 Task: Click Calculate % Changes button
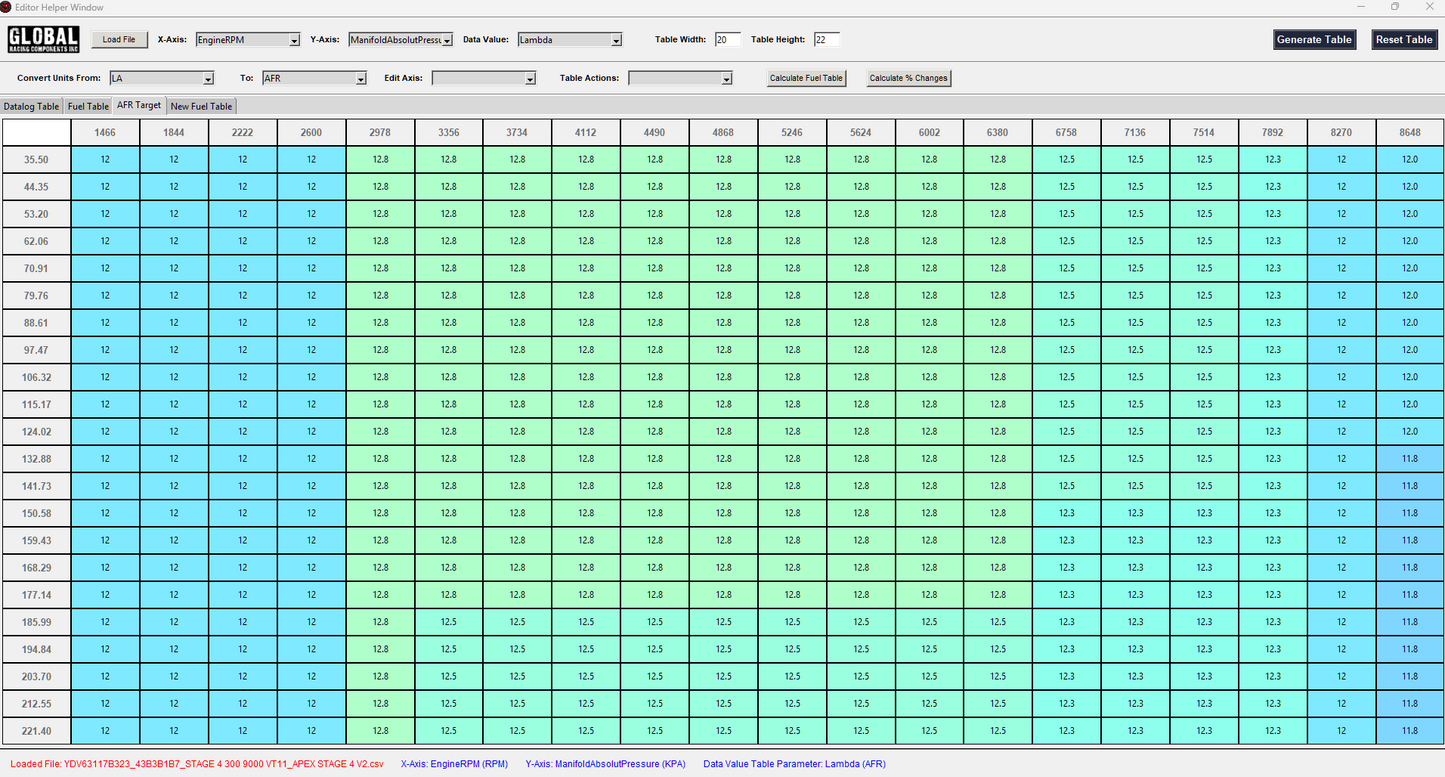908,78
